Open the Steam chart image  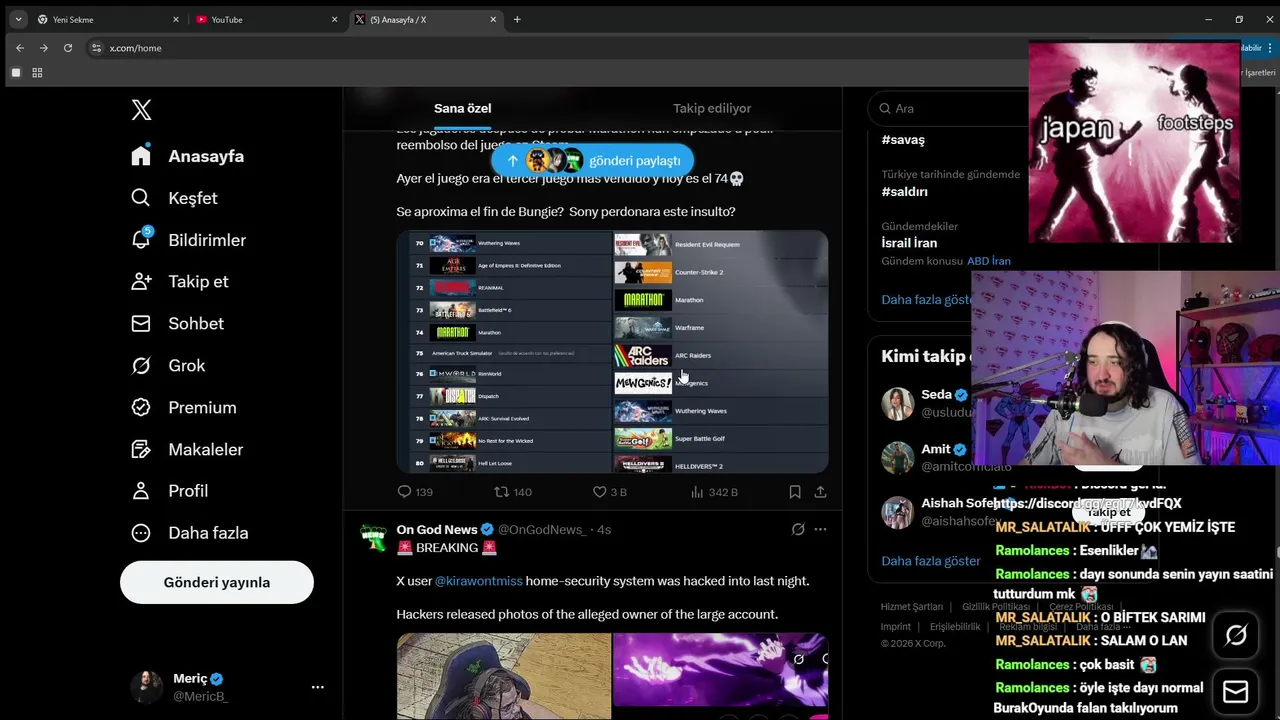[x=612, y=352]
